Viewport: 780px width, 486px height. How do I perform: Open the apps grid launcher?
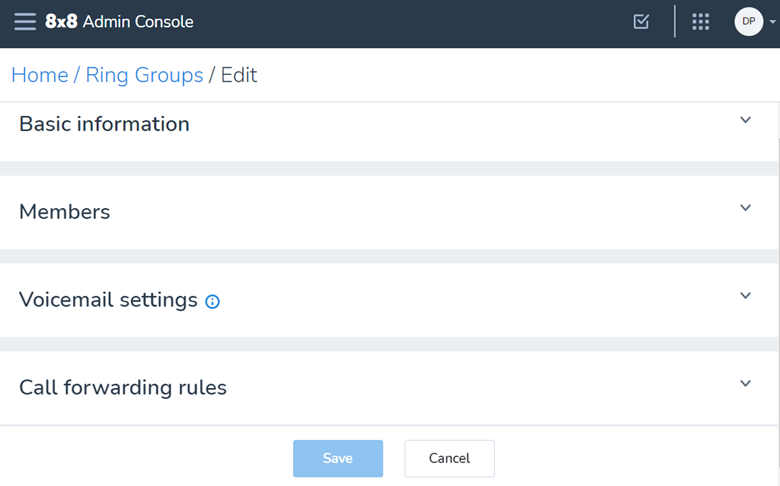point(701,21)
